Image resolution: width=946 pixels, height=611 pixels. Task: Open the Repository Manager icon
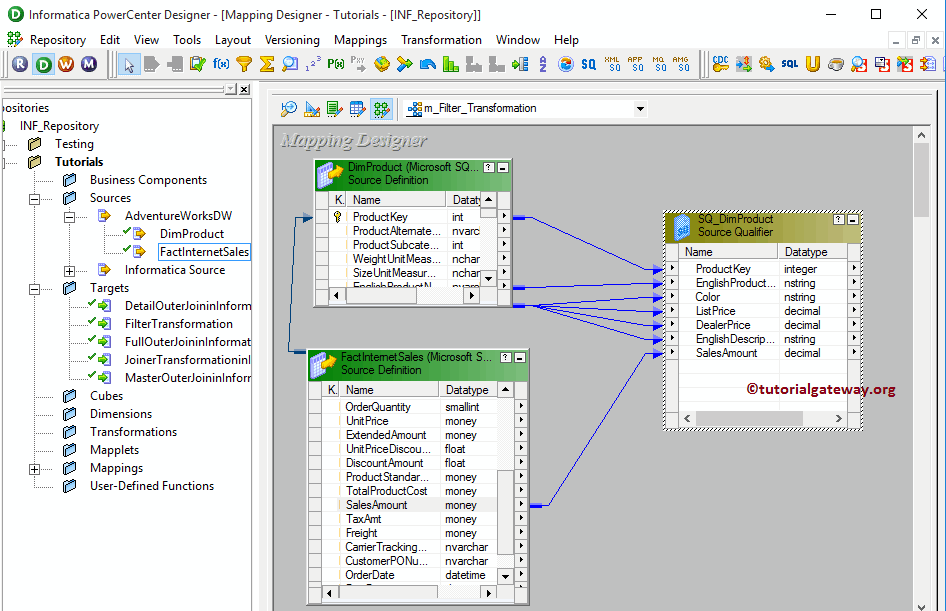pyautogui.click(x=18, y=63)
